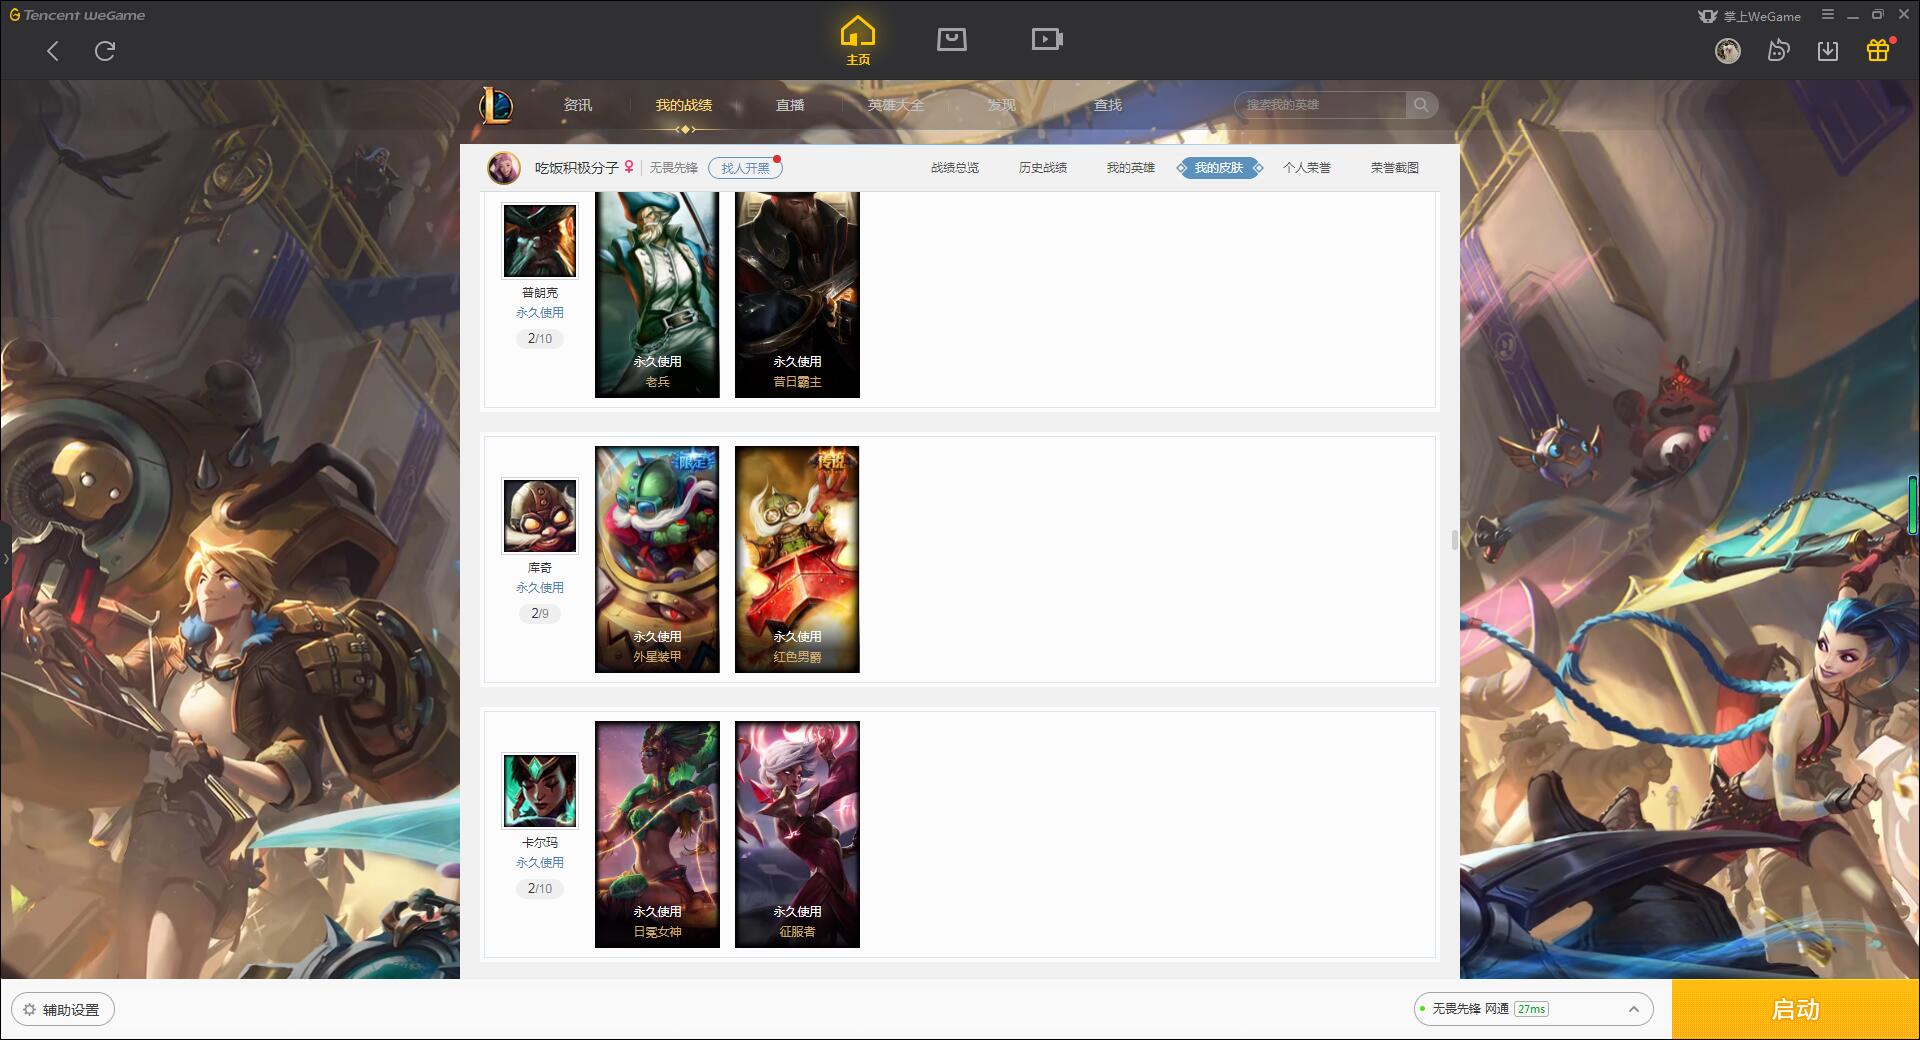The width and height of the screenshot is (1920, 1040).
Task: Click the 普朗克 champion portrait
Action: (540, 241)
